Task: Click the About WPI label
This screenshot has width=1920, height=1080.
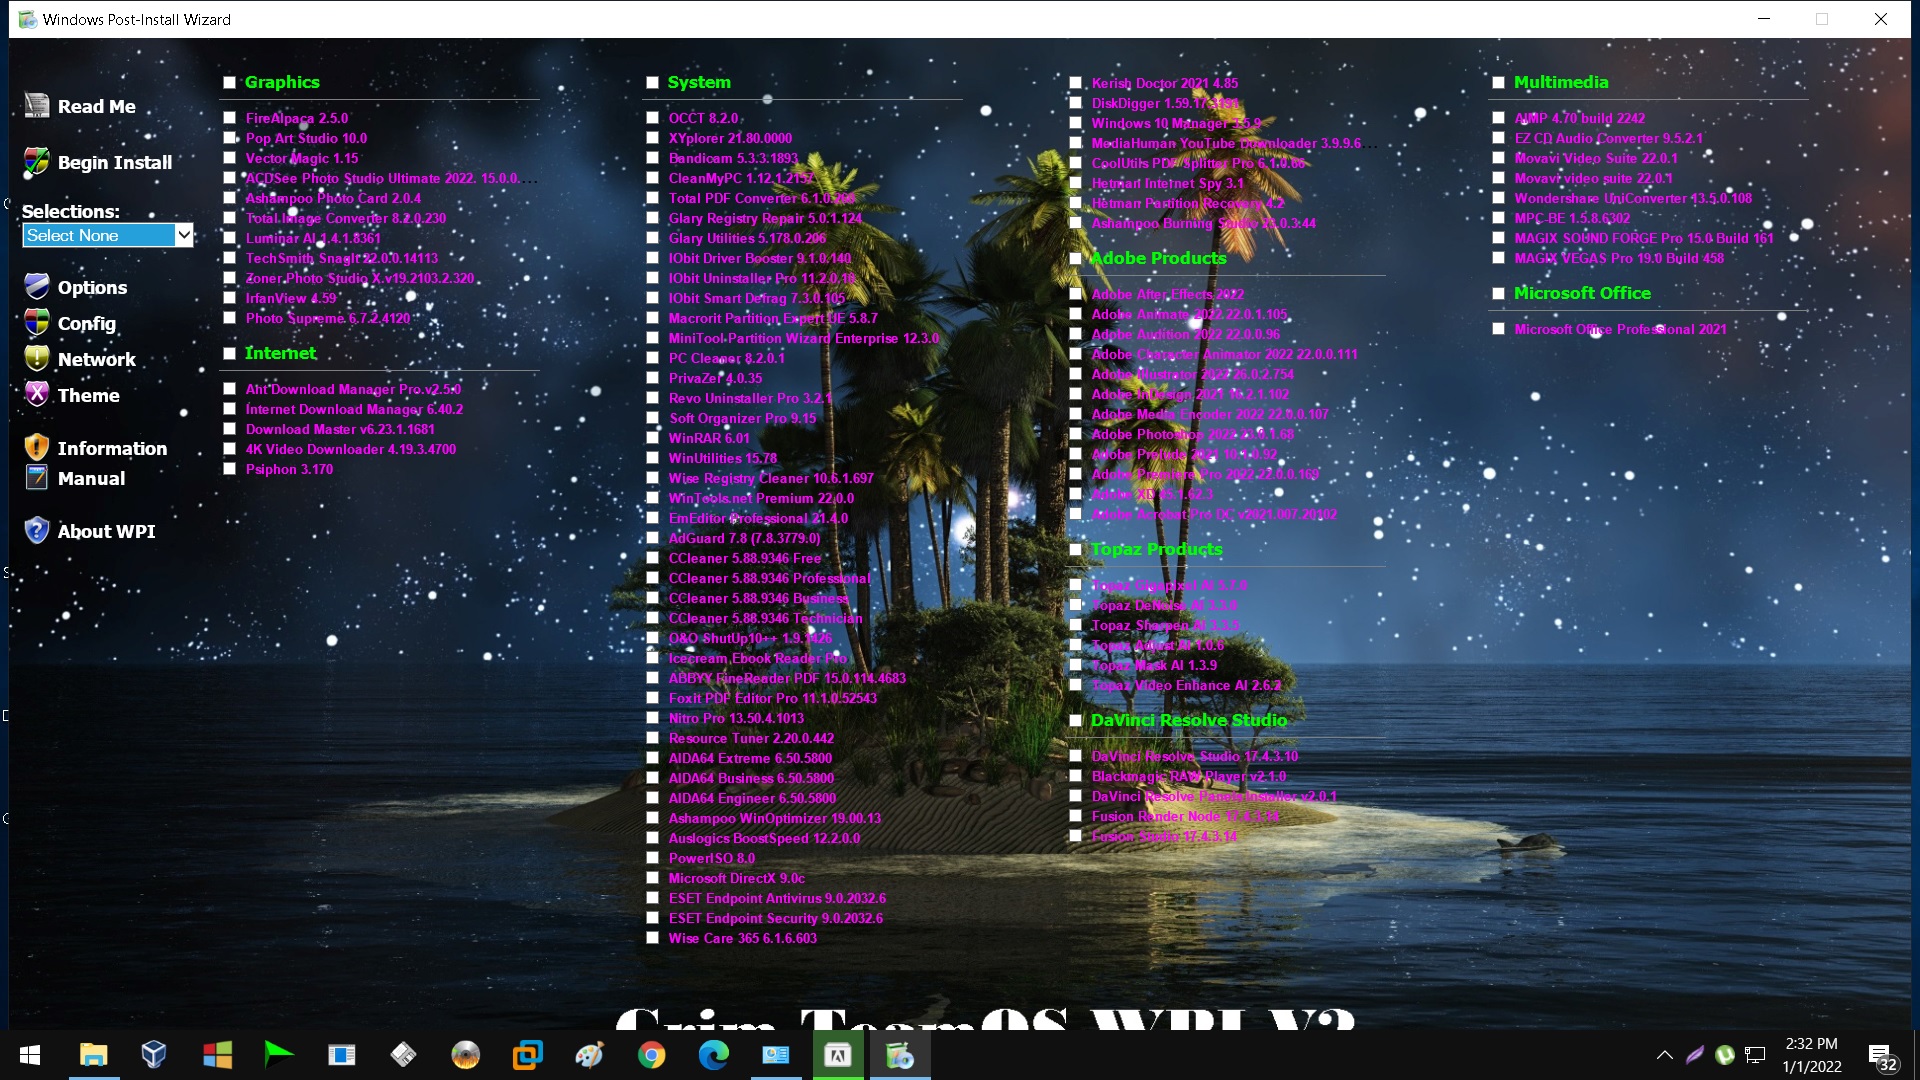Action: (107, 532)
